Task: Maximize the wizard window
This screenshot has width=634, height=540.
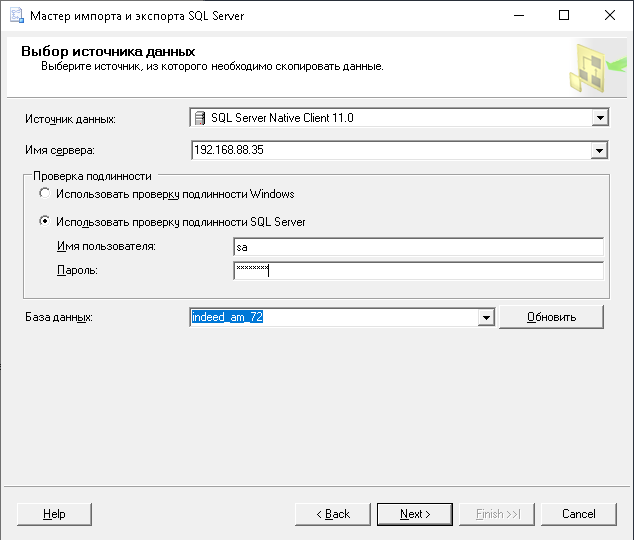Action: [x=564, y=16]
